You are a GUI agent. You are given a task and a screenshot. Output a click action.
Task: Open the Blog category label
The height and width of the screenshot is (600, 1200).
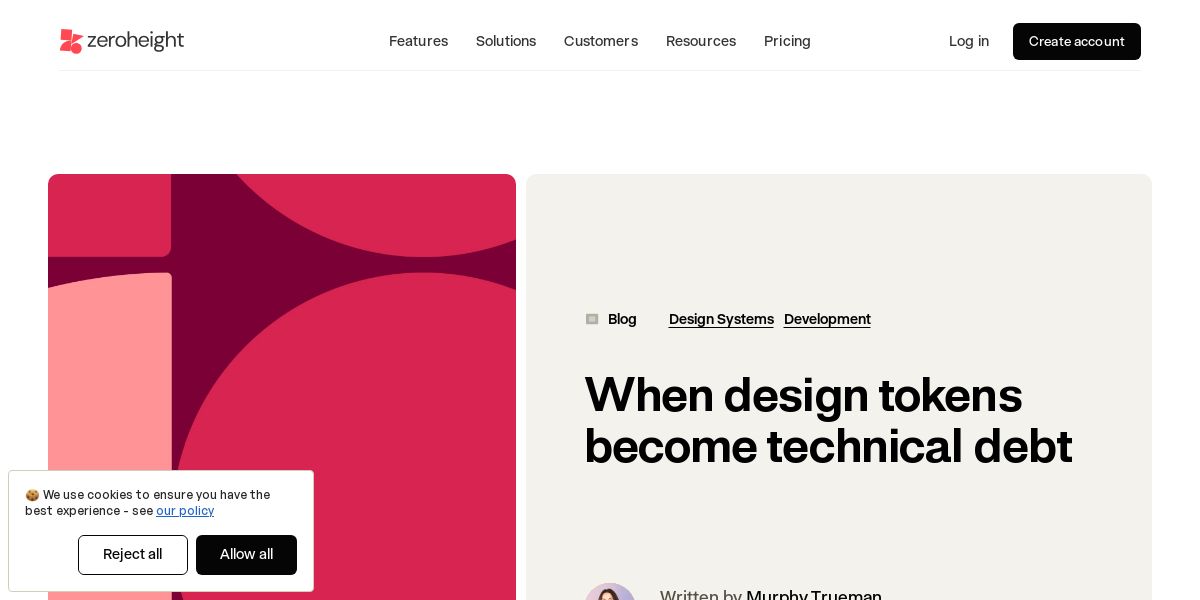622,319
